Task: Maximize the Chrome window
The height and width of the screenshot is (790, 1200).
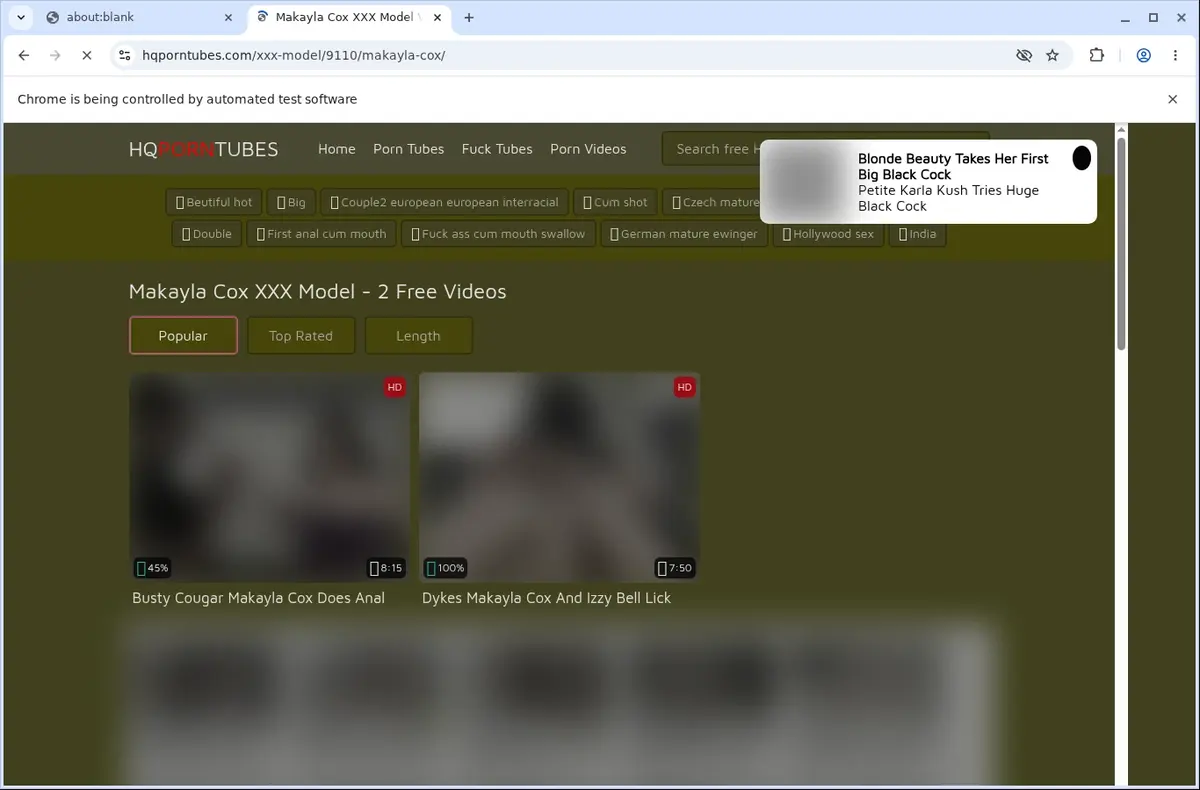Action: [x=1153, y=17]
